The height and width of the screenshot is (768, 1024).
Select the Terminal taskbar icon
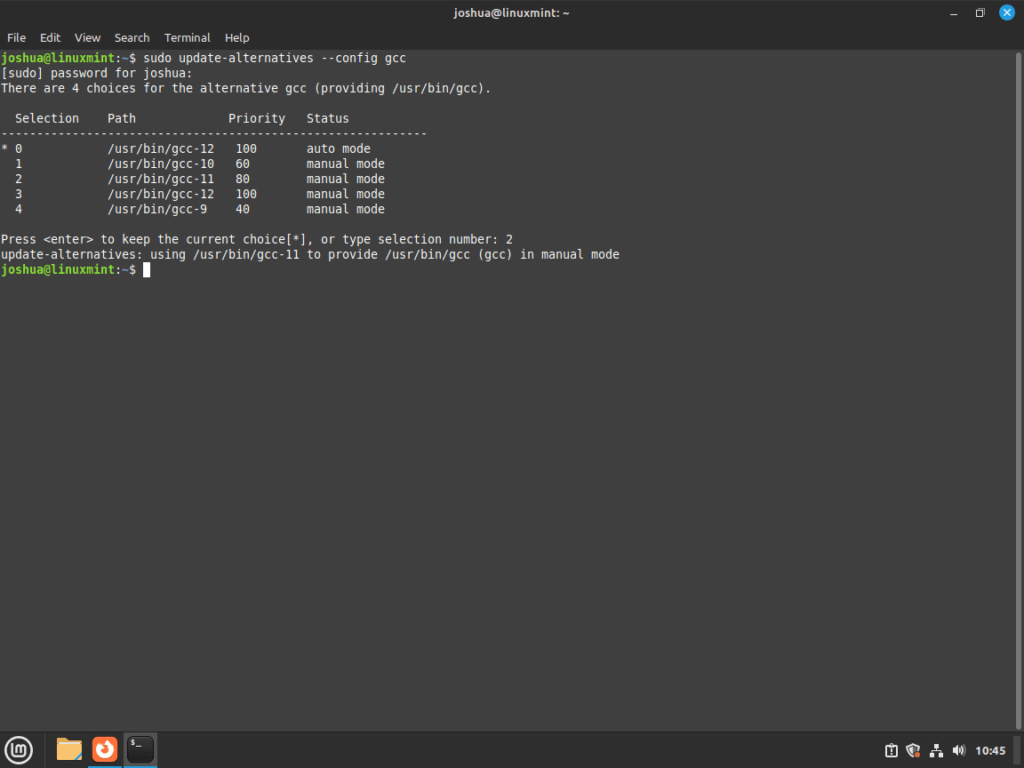pos(140,750)
